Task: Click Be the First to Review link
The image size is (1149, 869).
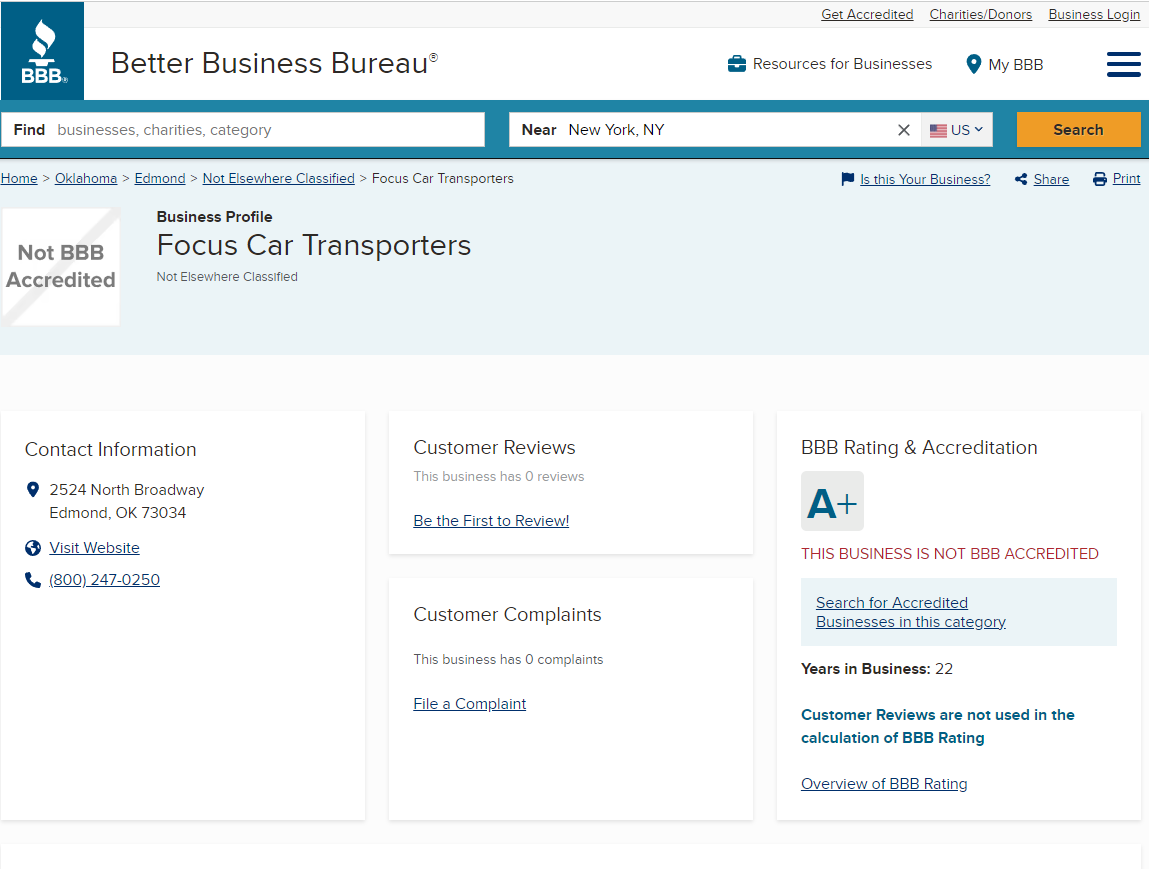Action: point(491,520)
